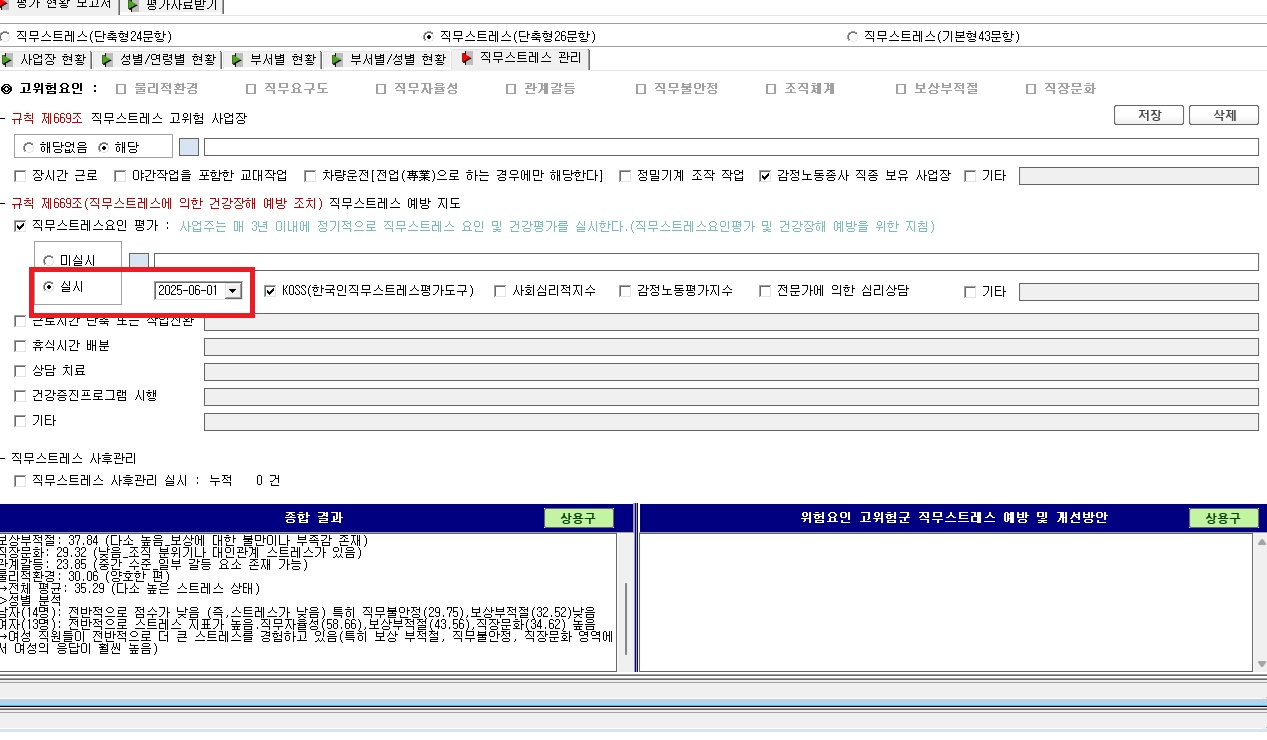Click the arrow icon of 부서별/성별 현황 tab

337,60
